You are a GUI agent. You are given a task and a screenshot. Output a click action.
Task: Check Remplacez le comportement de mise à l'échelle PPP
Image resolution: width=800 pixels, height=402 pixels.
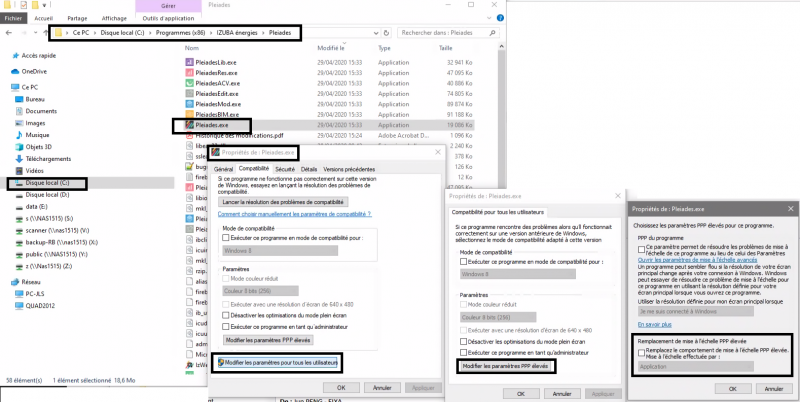(641, 353)
